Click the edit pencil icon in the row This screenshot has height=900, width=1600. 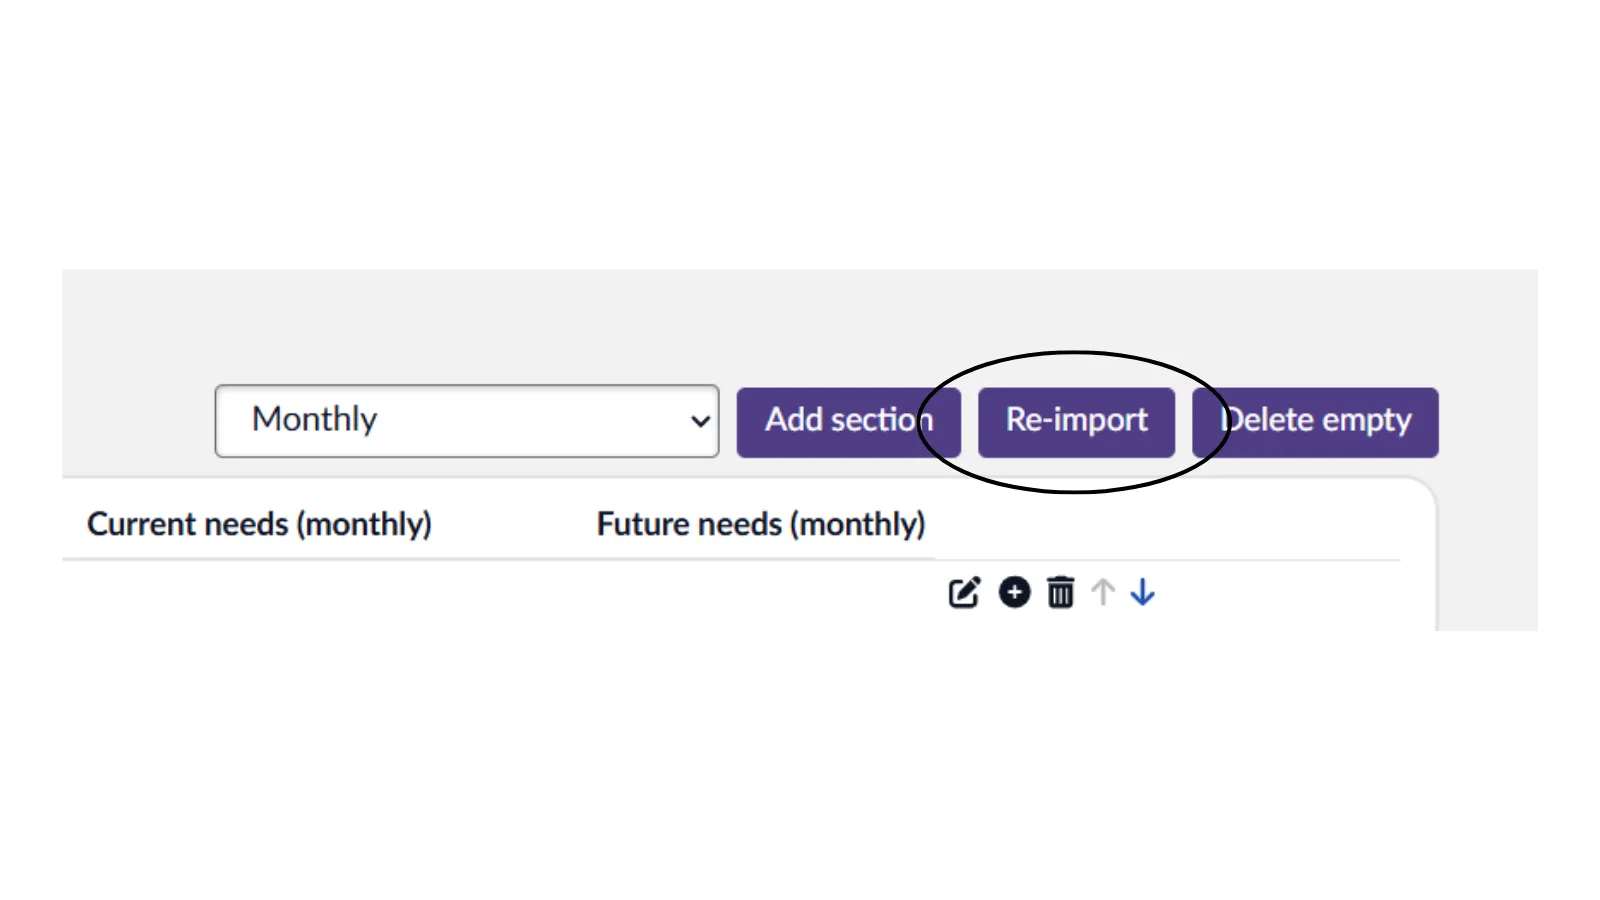pyautogui.click(x=964, y=593)
